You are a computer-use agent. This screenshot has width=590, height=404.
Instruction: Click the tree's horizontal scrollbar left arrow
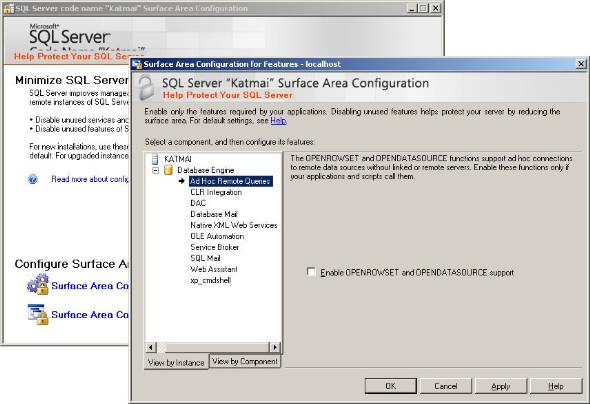(x=151, y=347)
